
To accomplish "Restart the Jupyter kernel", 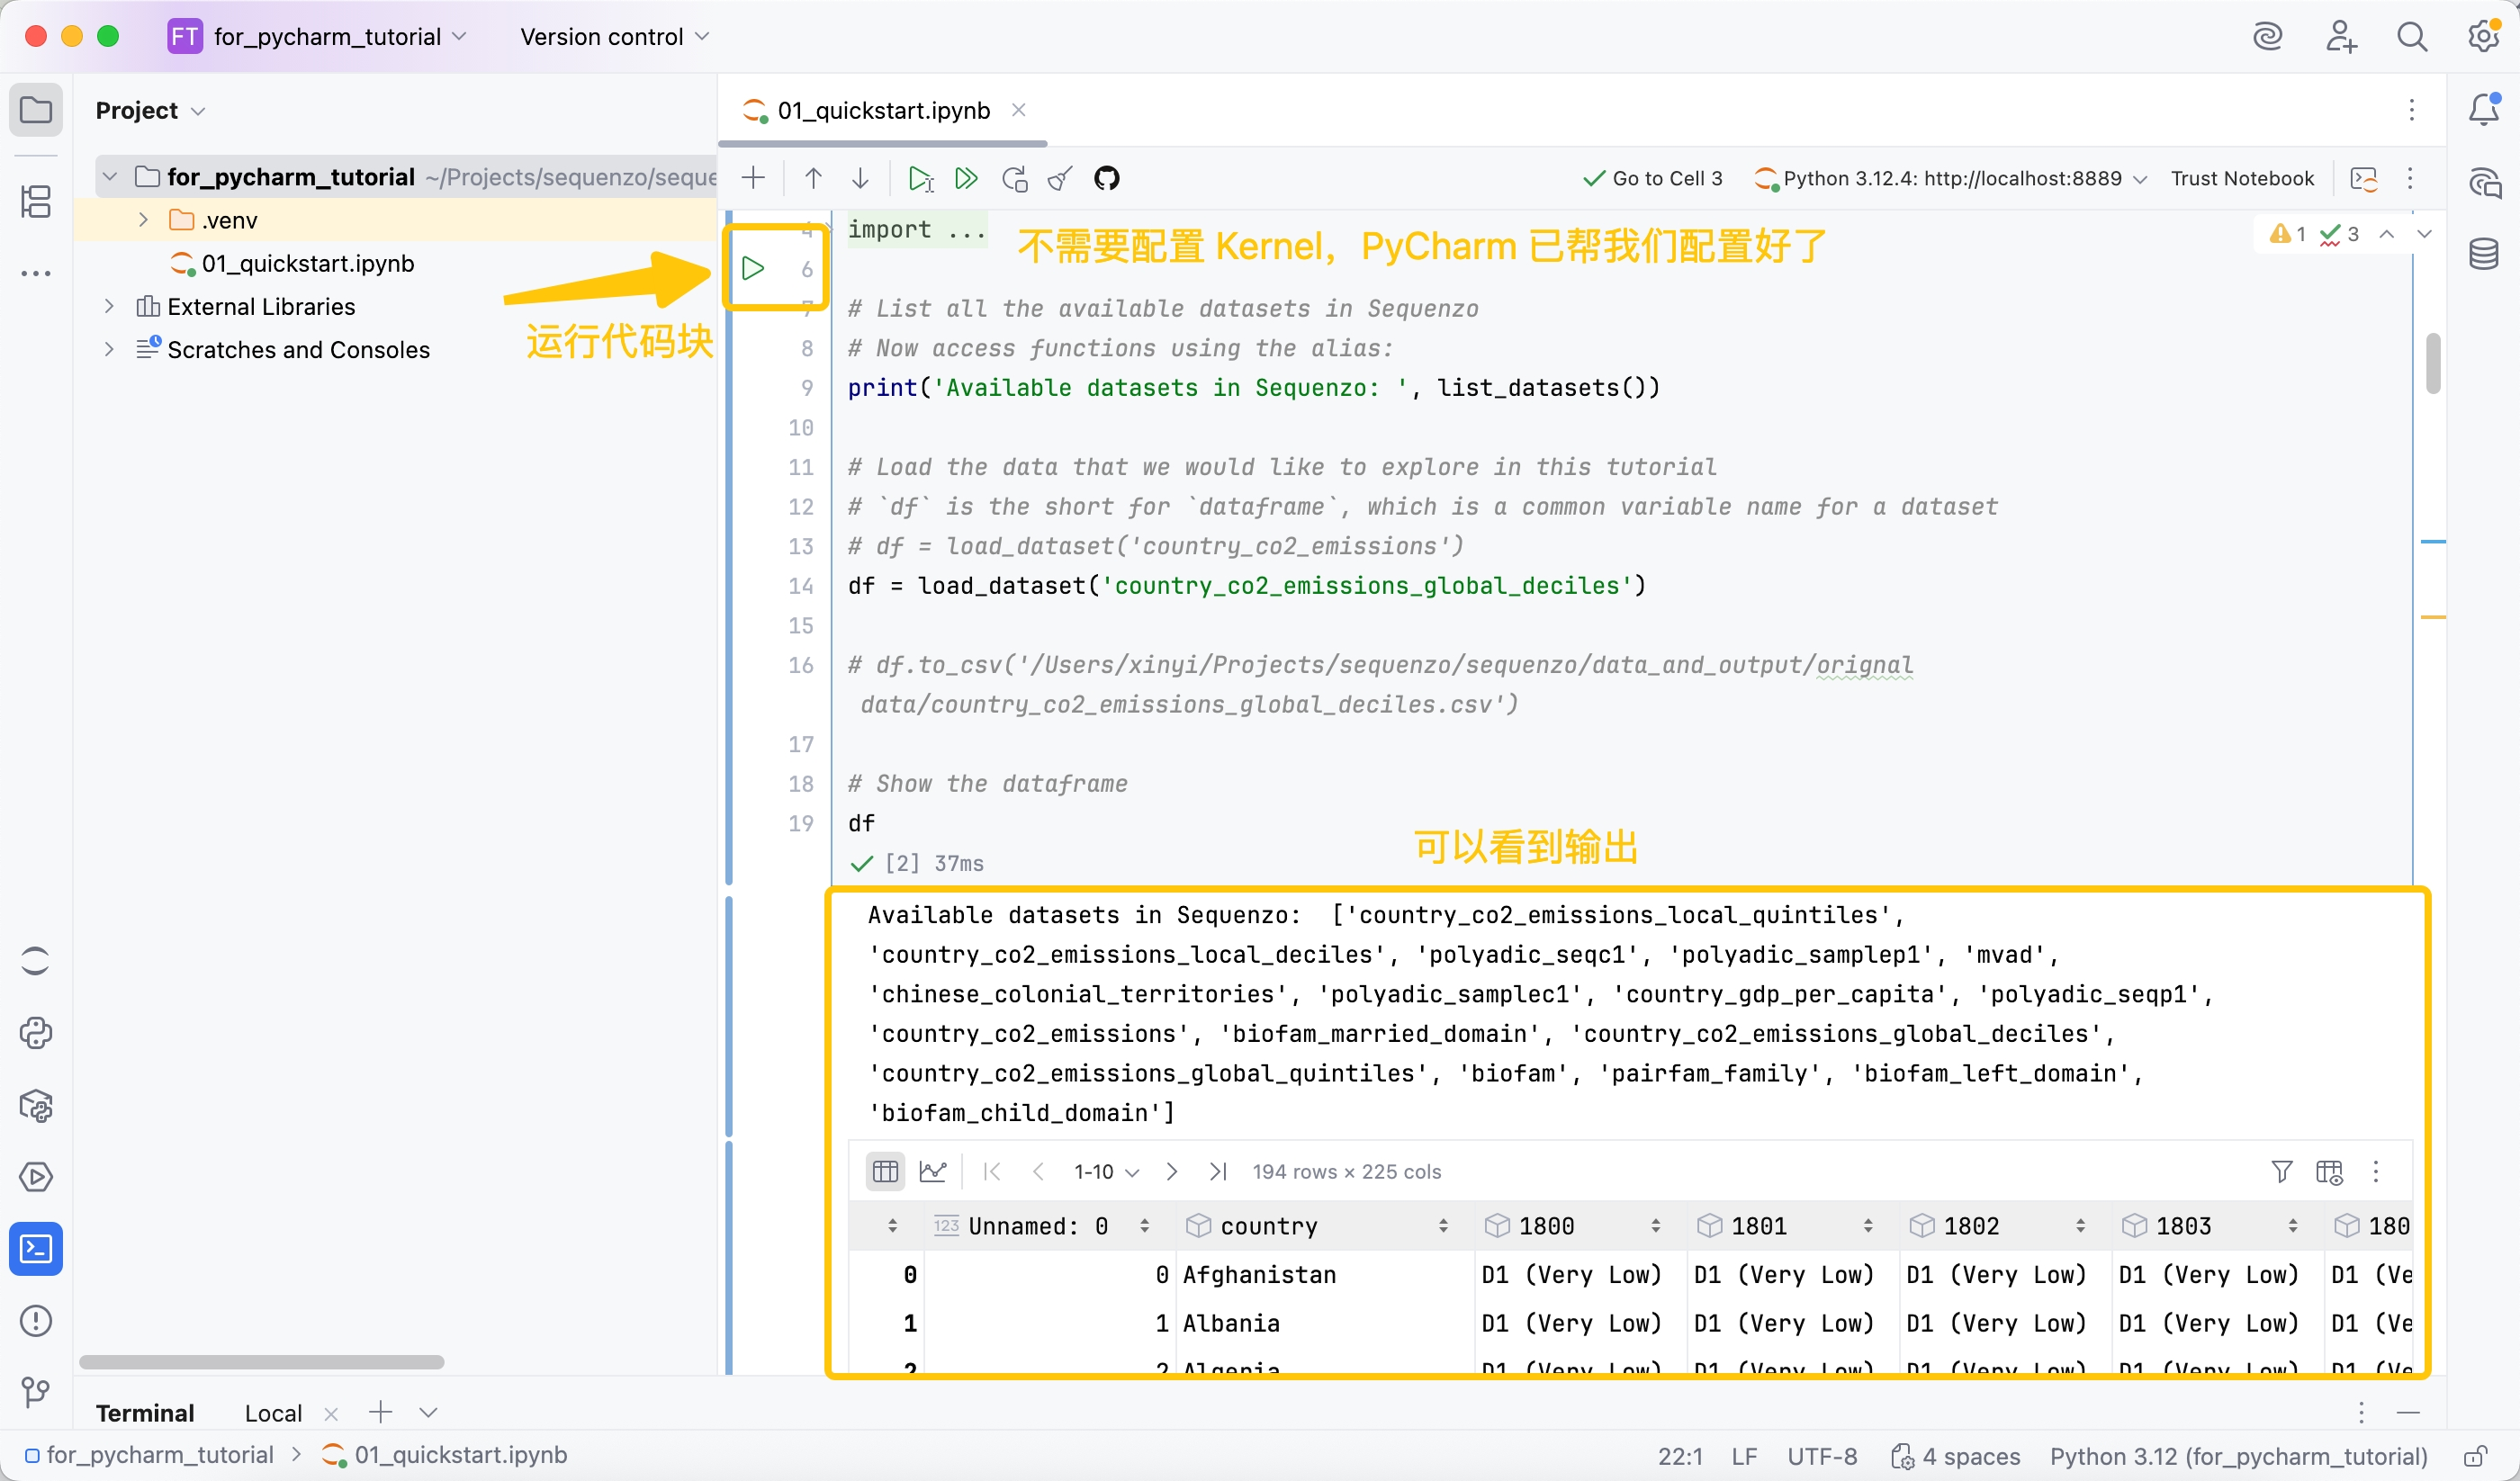I will [x=1014, y=179].
